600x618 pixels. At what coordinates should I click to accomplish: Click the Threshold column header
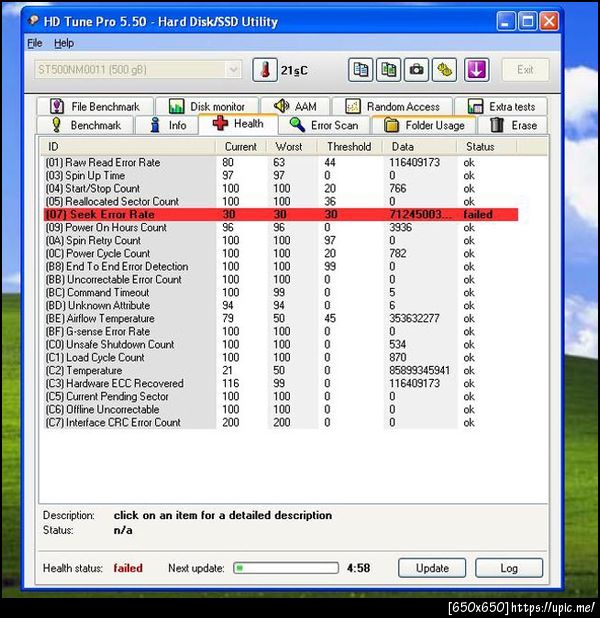pyautogui.click(x=350, y=147)
